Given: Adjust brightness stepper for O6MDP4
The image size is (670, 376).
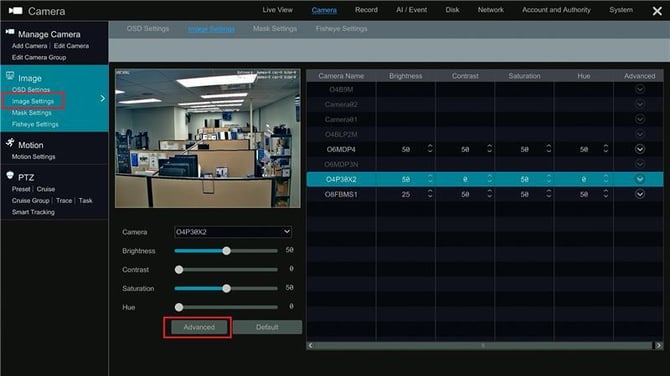Looking at the screenshot, I should coord(430,149).
